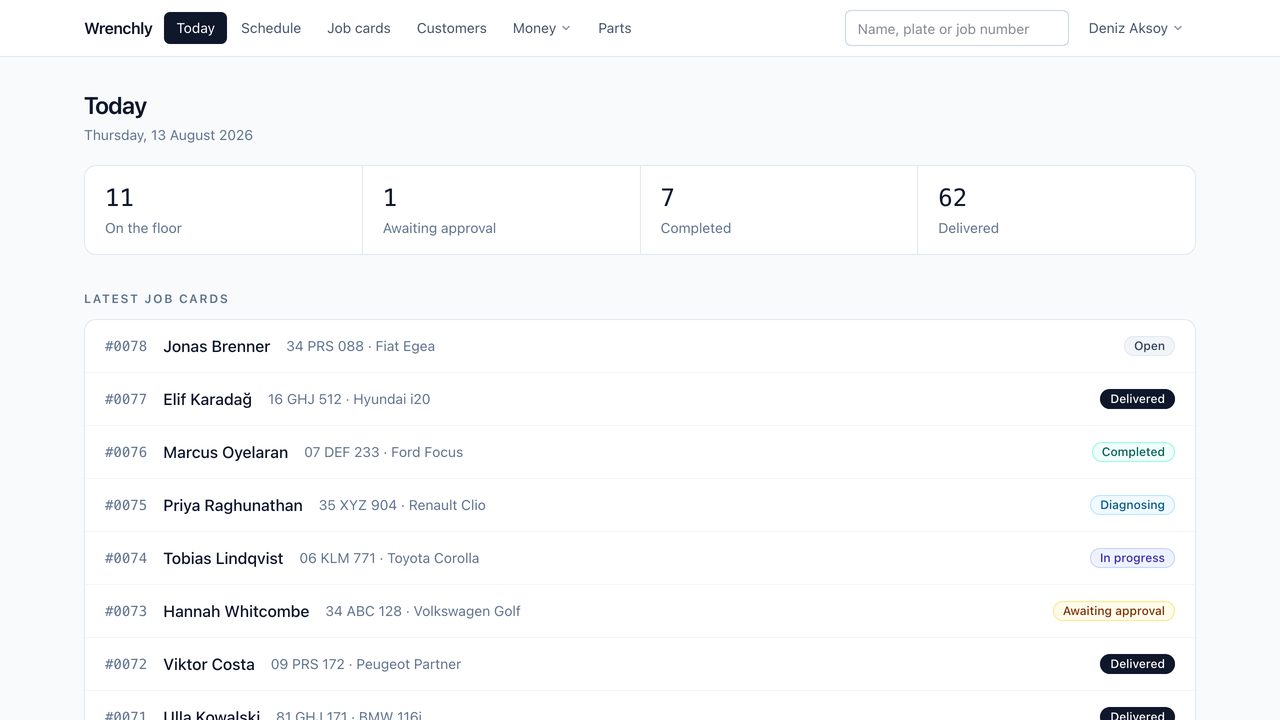Navigate to Customers
This screenshot has height=720, width=1280.
click(452, 28)
